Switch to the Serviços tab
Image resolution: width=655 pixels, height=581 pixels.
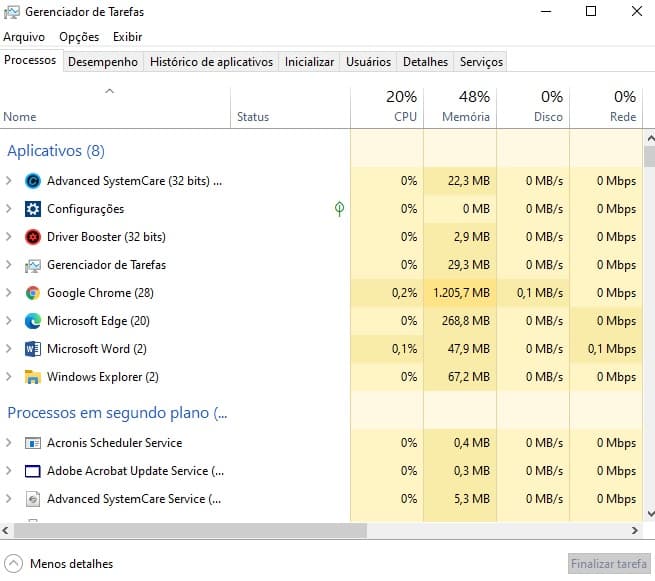tap(481, 62)
